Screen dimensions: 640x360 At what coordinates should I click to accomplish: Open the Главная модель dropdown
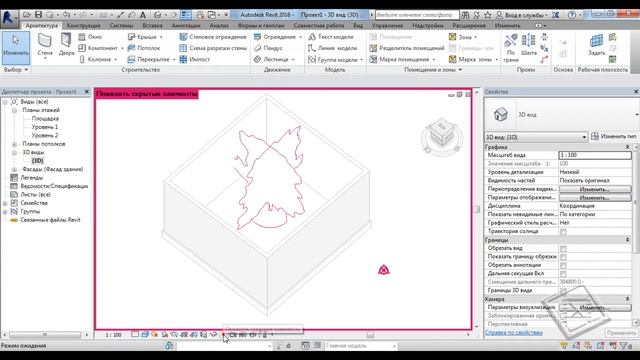tap(360, 346)
